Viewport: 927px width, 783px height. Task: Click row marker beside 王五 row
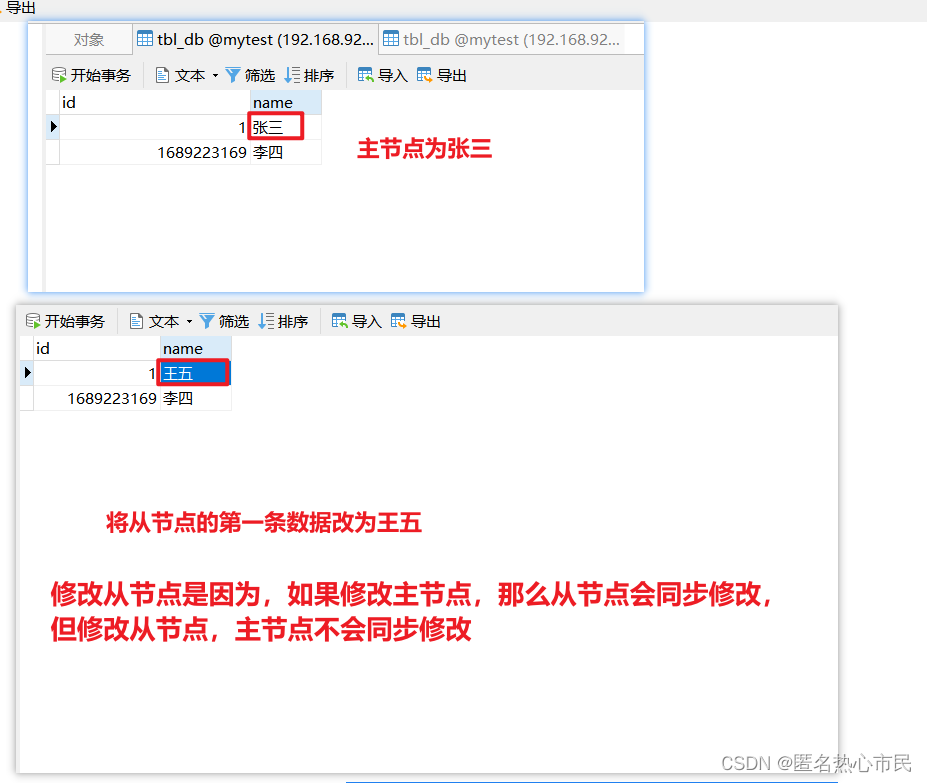27,373
